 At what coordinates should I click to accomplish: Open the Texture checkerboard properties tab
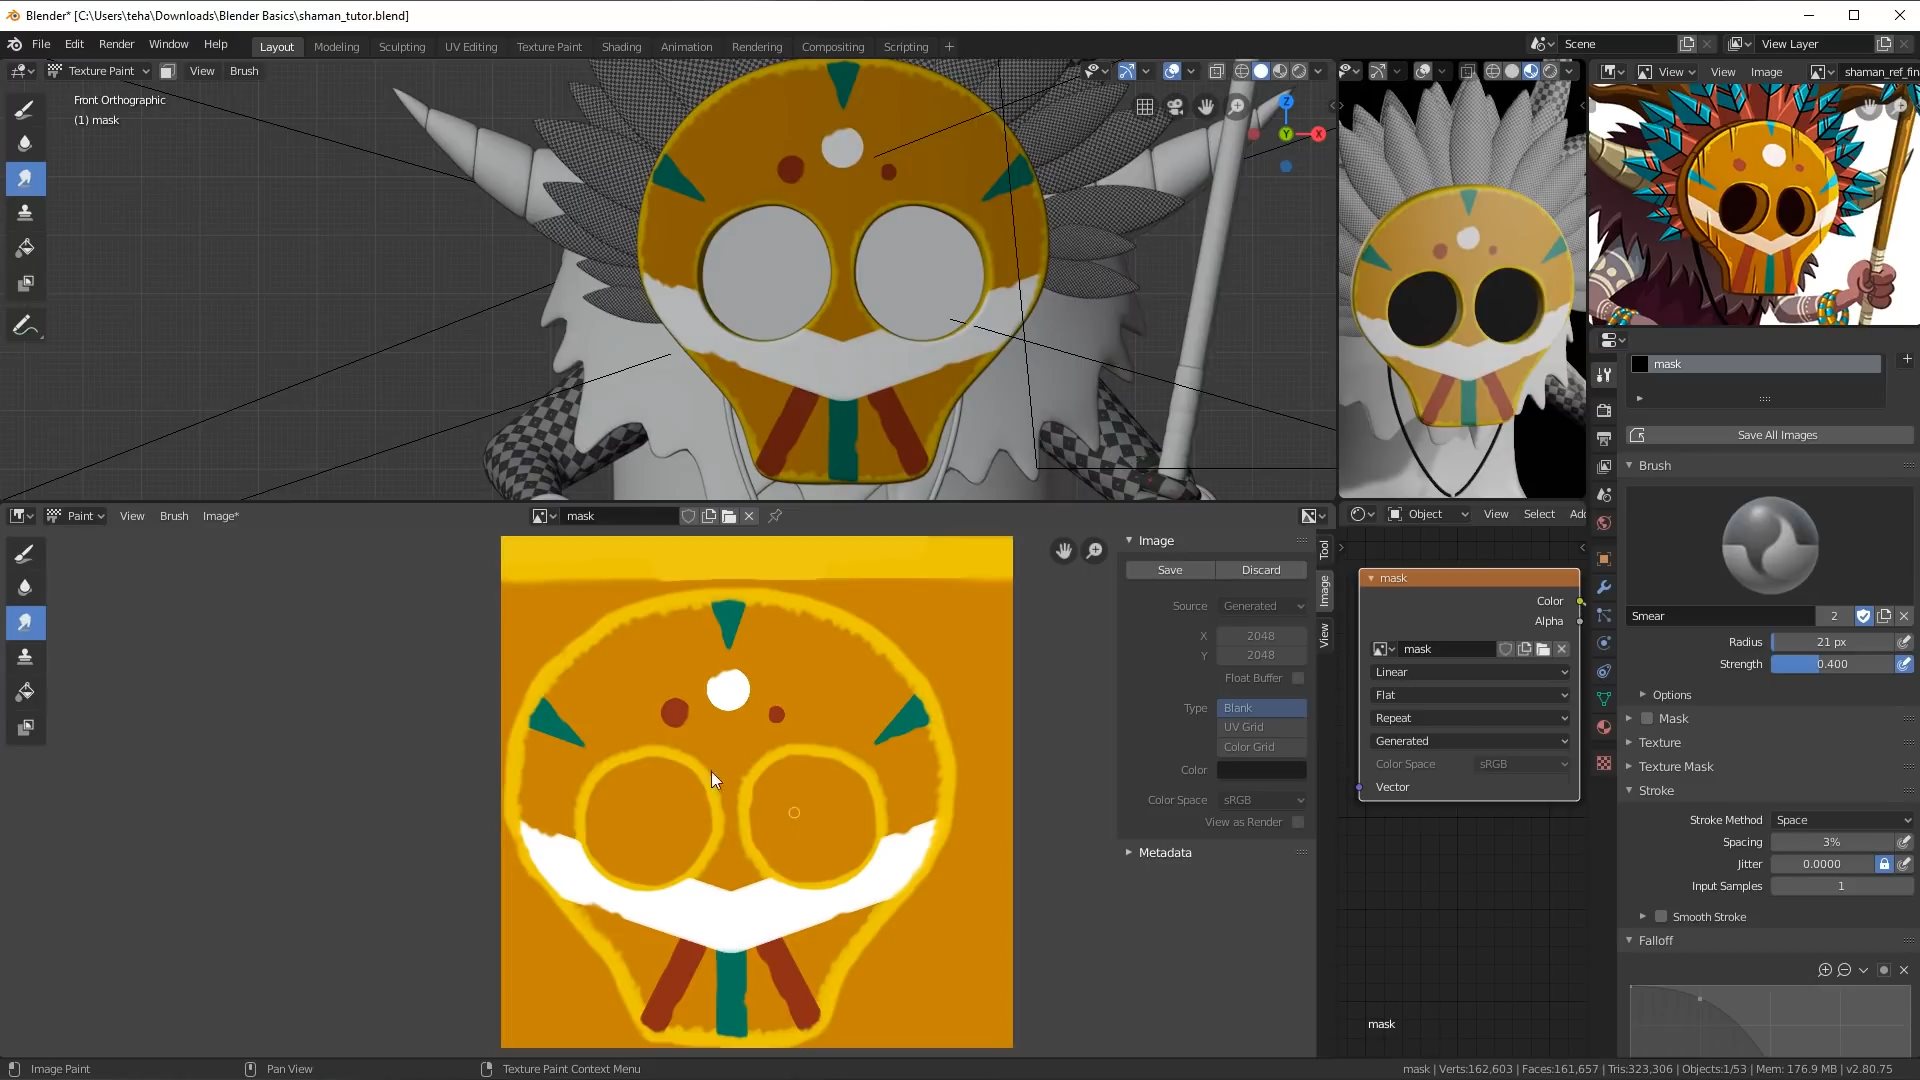pos(1604,763)
